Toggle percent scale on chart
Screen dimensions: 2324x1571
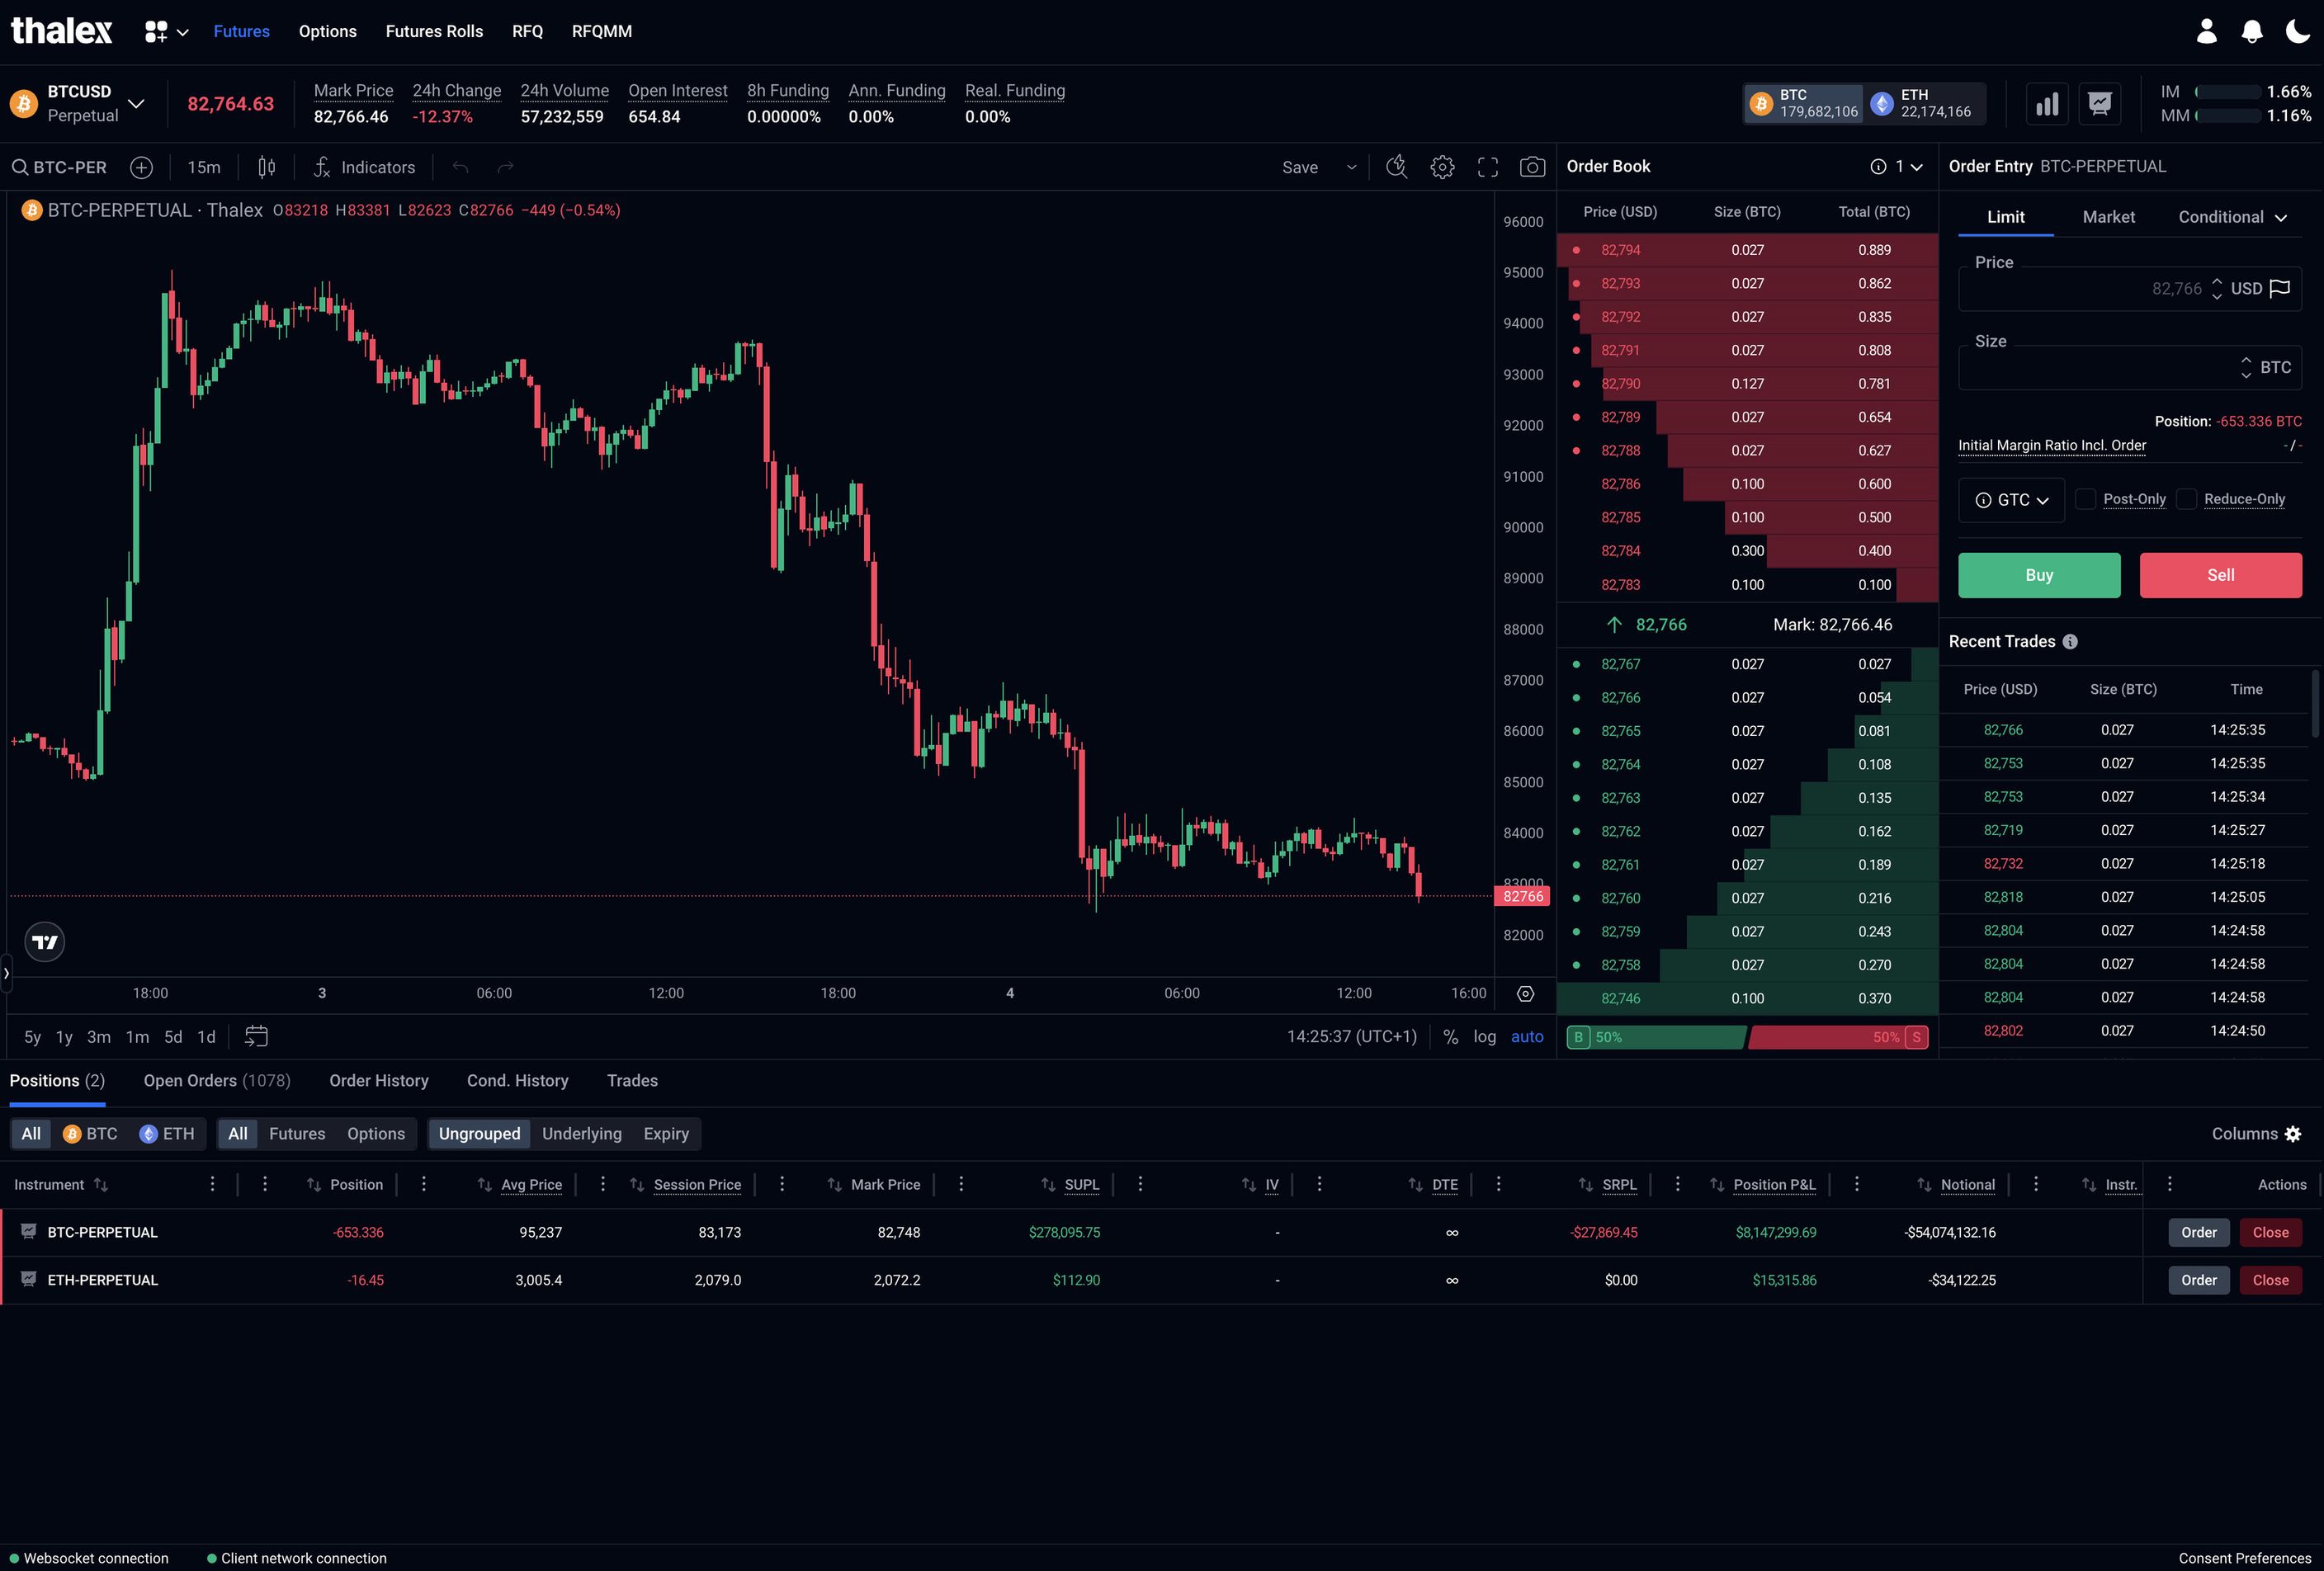[x=1450, y=1037]
